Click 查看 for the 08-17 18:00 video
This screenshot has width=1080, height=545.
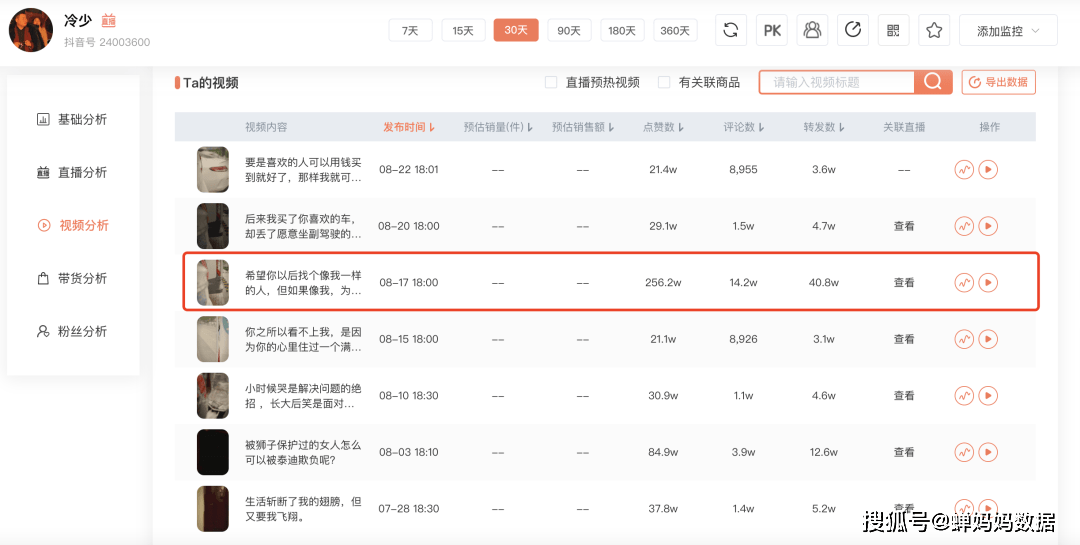pyautogui.click(x=904, y=282)
